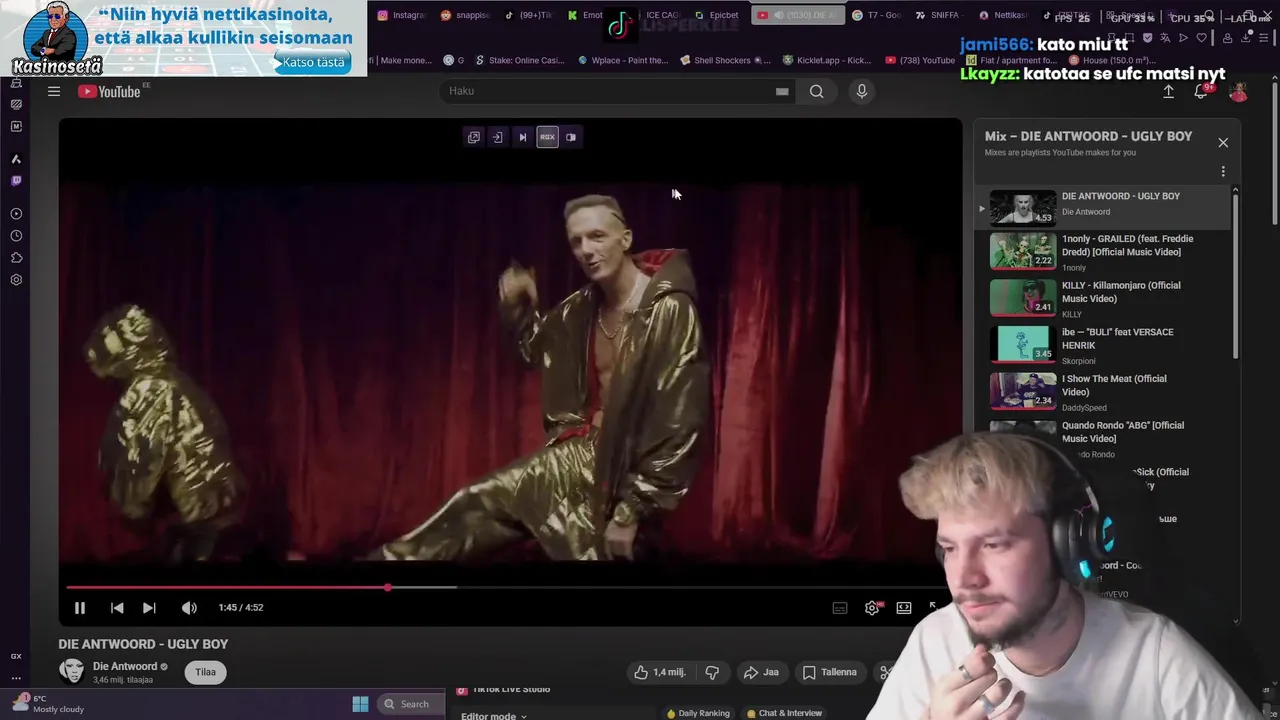Open YouTube notifications bell
This screenshot has width=1280, height=720.
pyautogui.click(x=1202, y=91)
